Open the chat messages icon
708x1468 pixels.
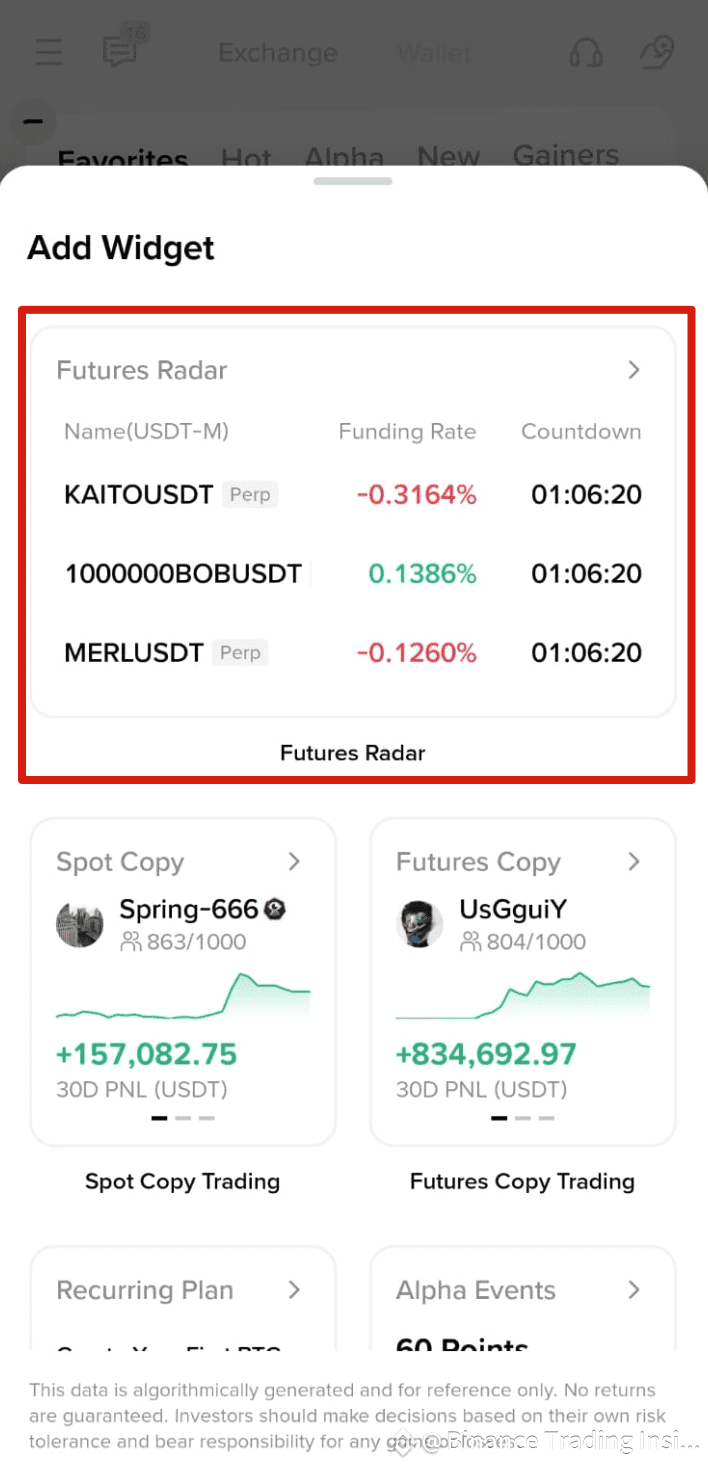[122, 50]
